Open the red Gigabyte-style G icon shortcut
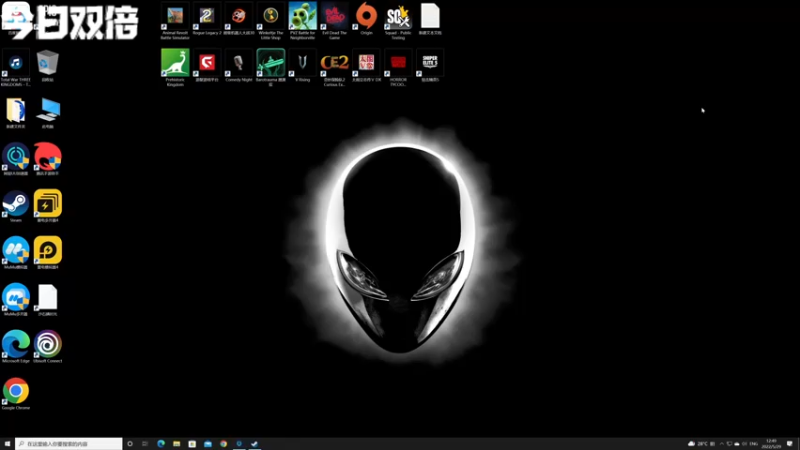The image size is (800, 450). click(x=207, y=66)
